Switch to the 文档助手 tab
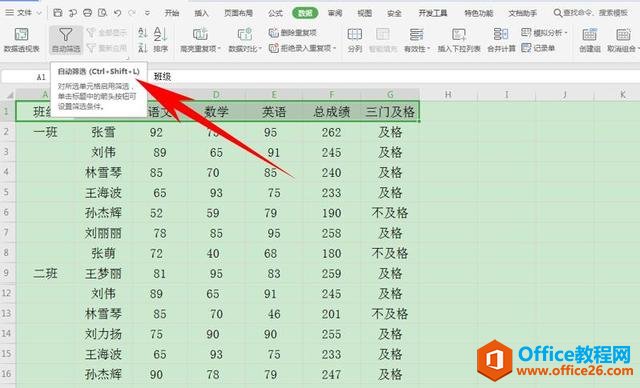Screen dimensions: 640x388 click(522, 13)
